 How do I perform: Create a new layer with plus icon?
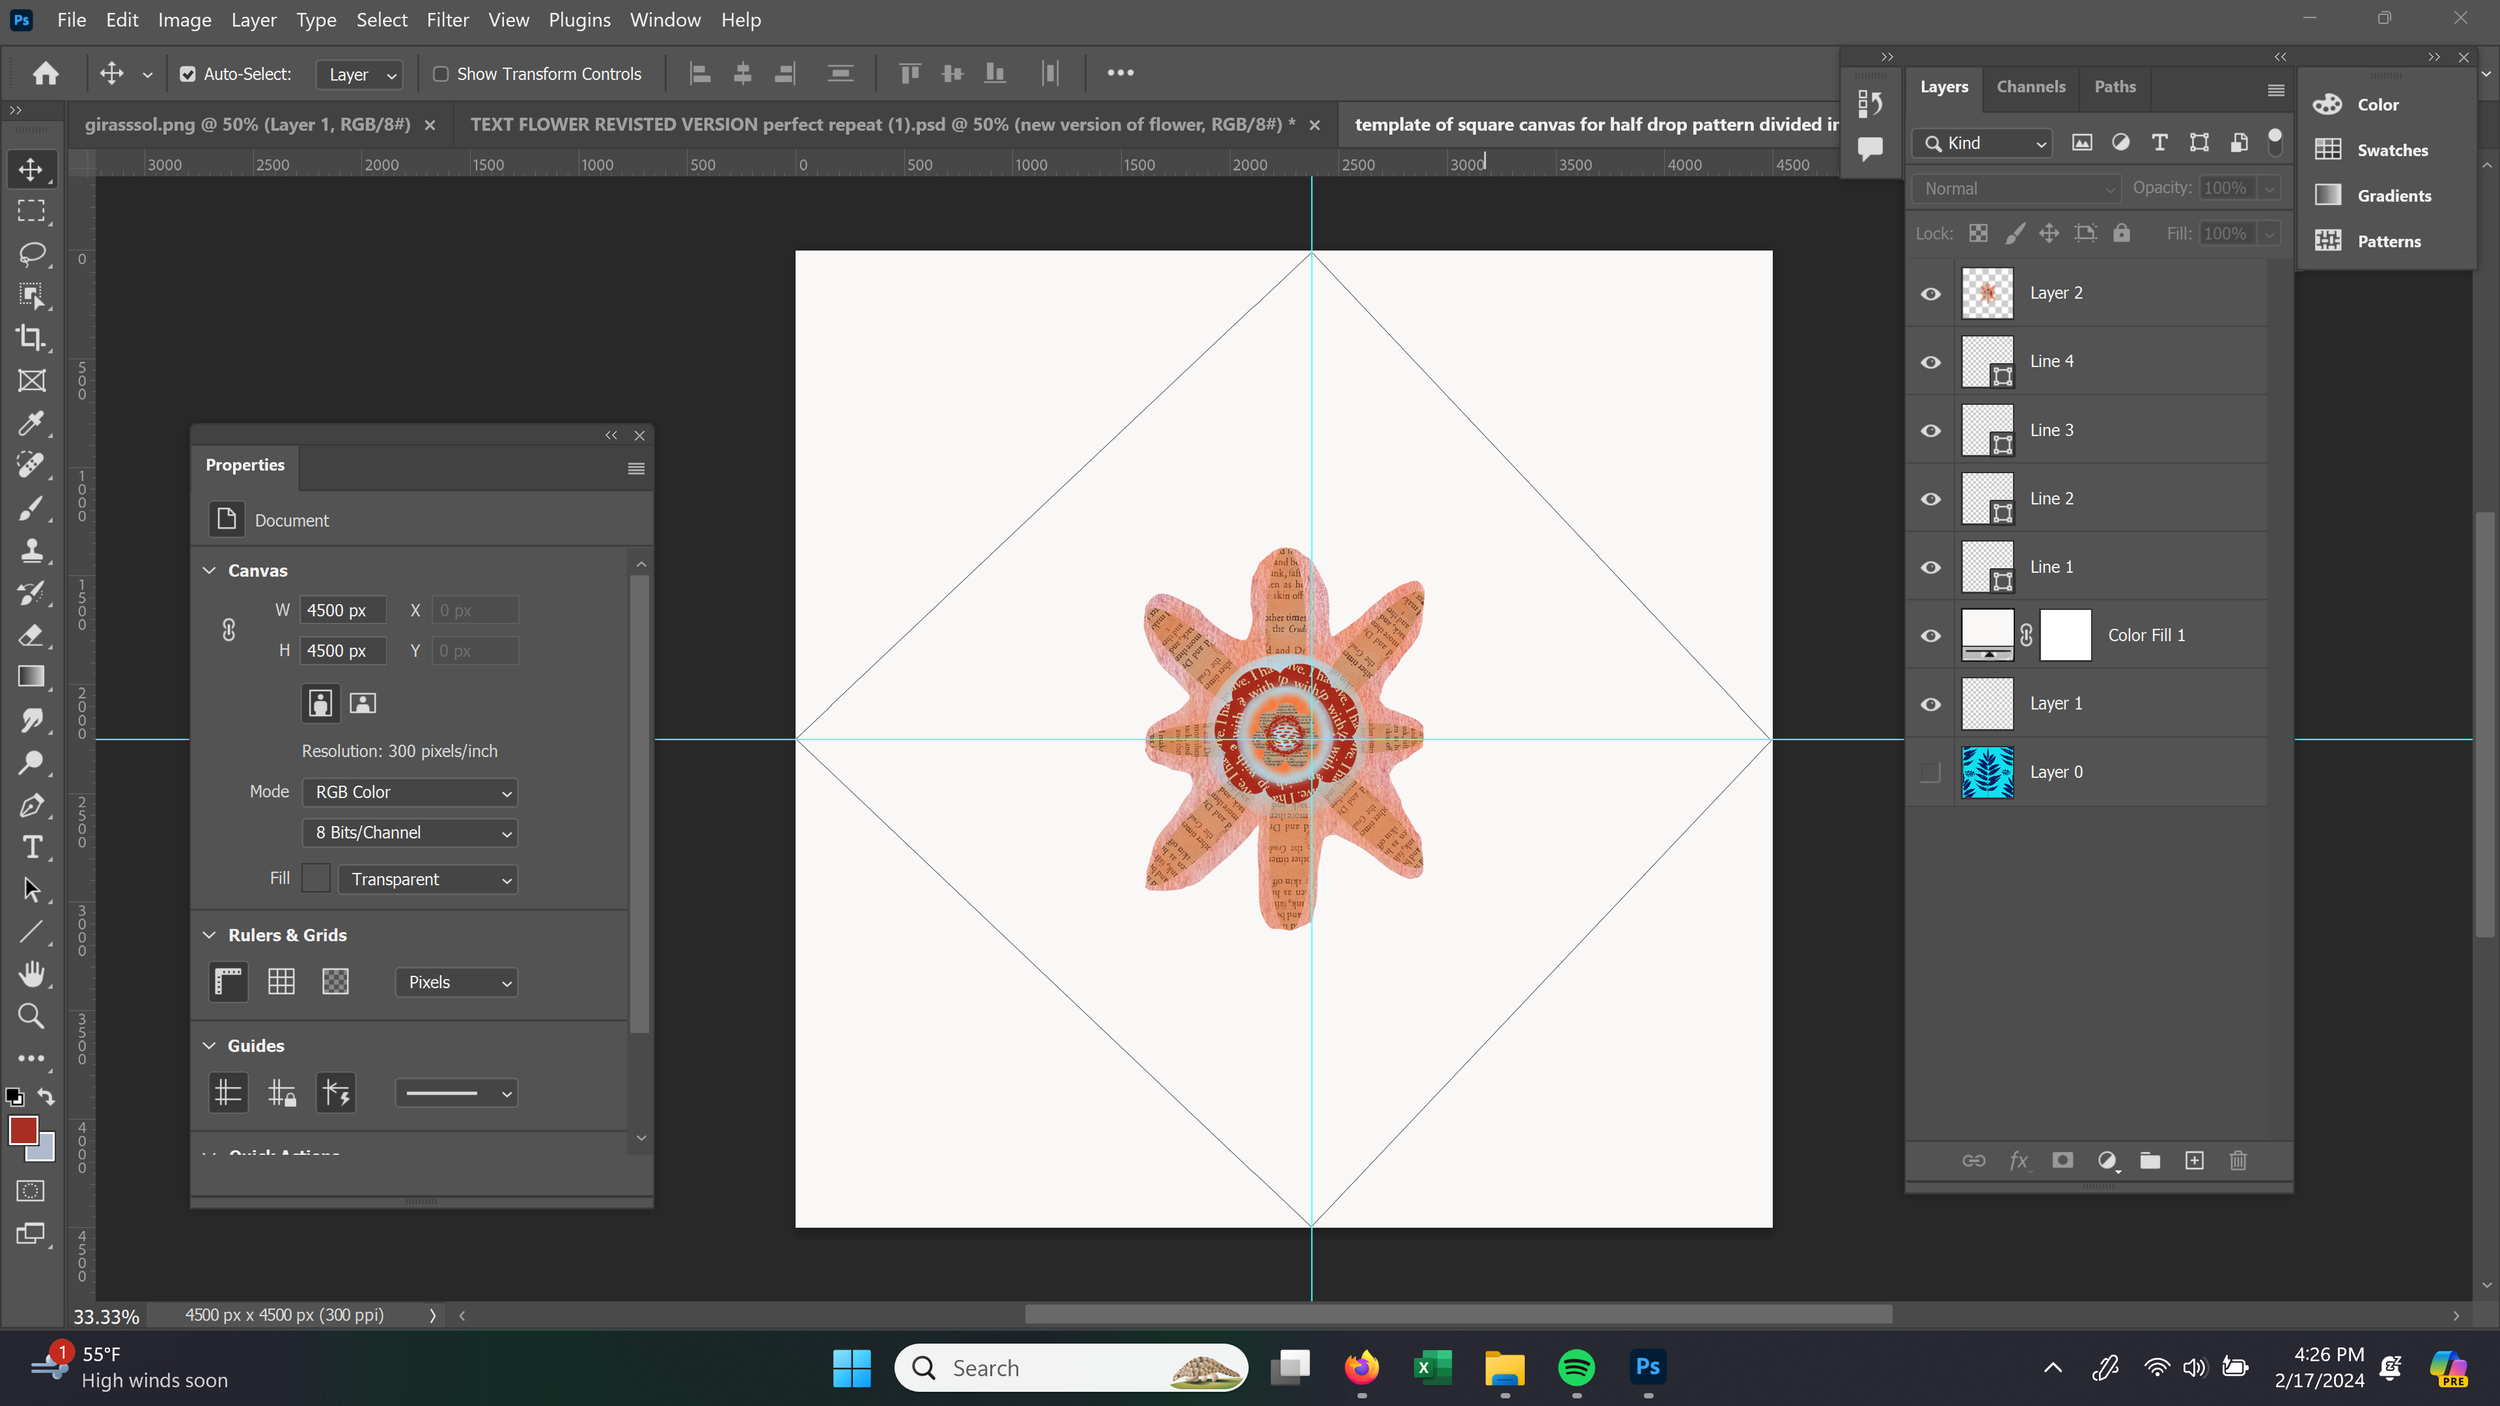coord(2194,1160)
